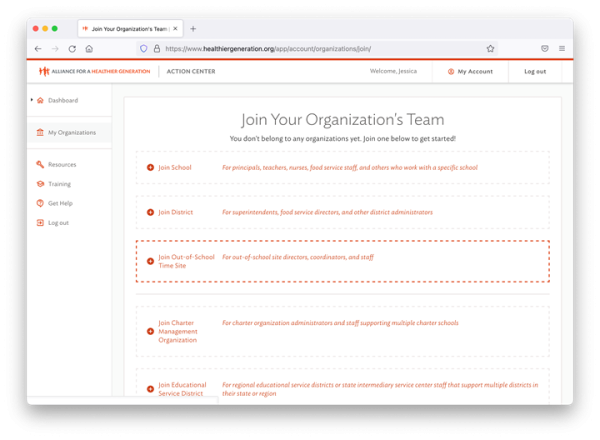Viewport: 600px width, 440px height.
Task: Click the Get Help icon in sidebar
Action: [x=41, y=203]
